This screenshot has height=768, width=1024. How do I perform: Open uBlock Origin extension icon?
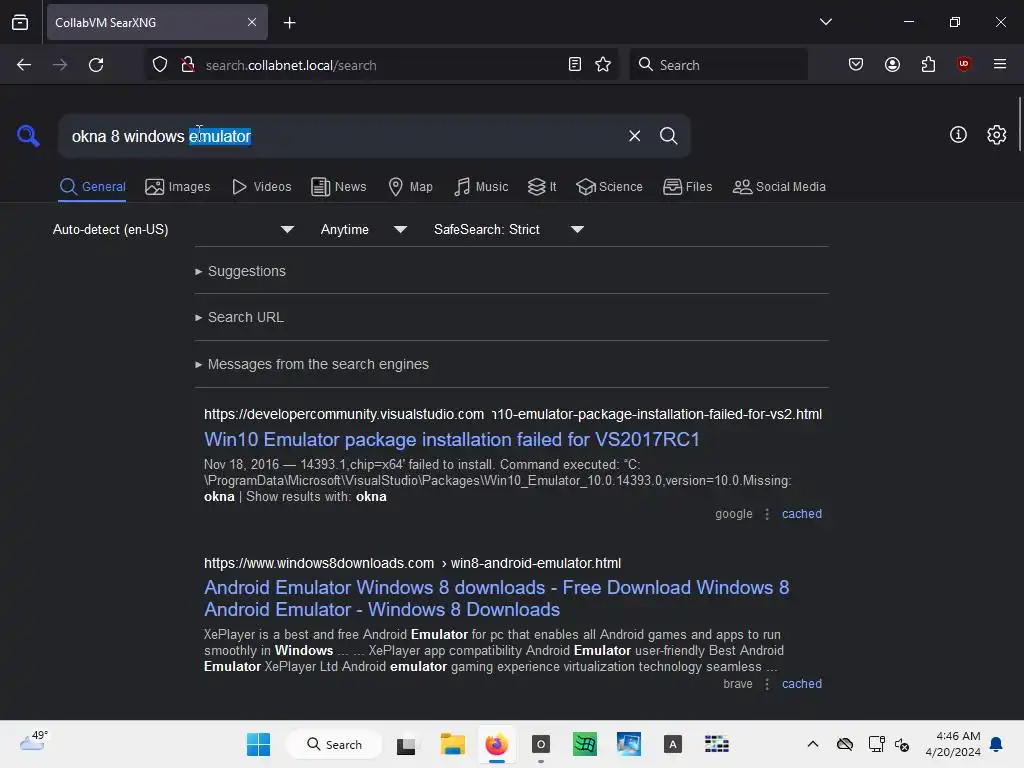coord(963,64)
